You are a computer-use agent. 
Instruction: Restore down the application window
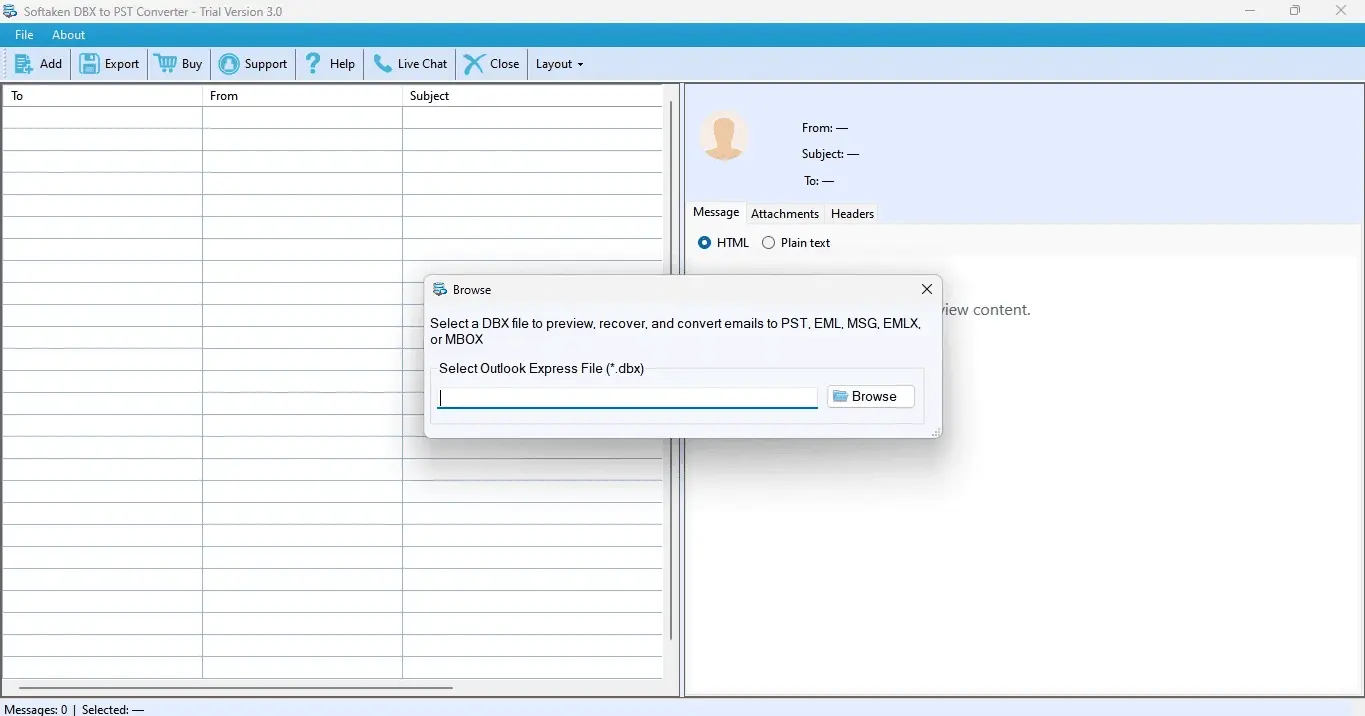click(1296, 11)
